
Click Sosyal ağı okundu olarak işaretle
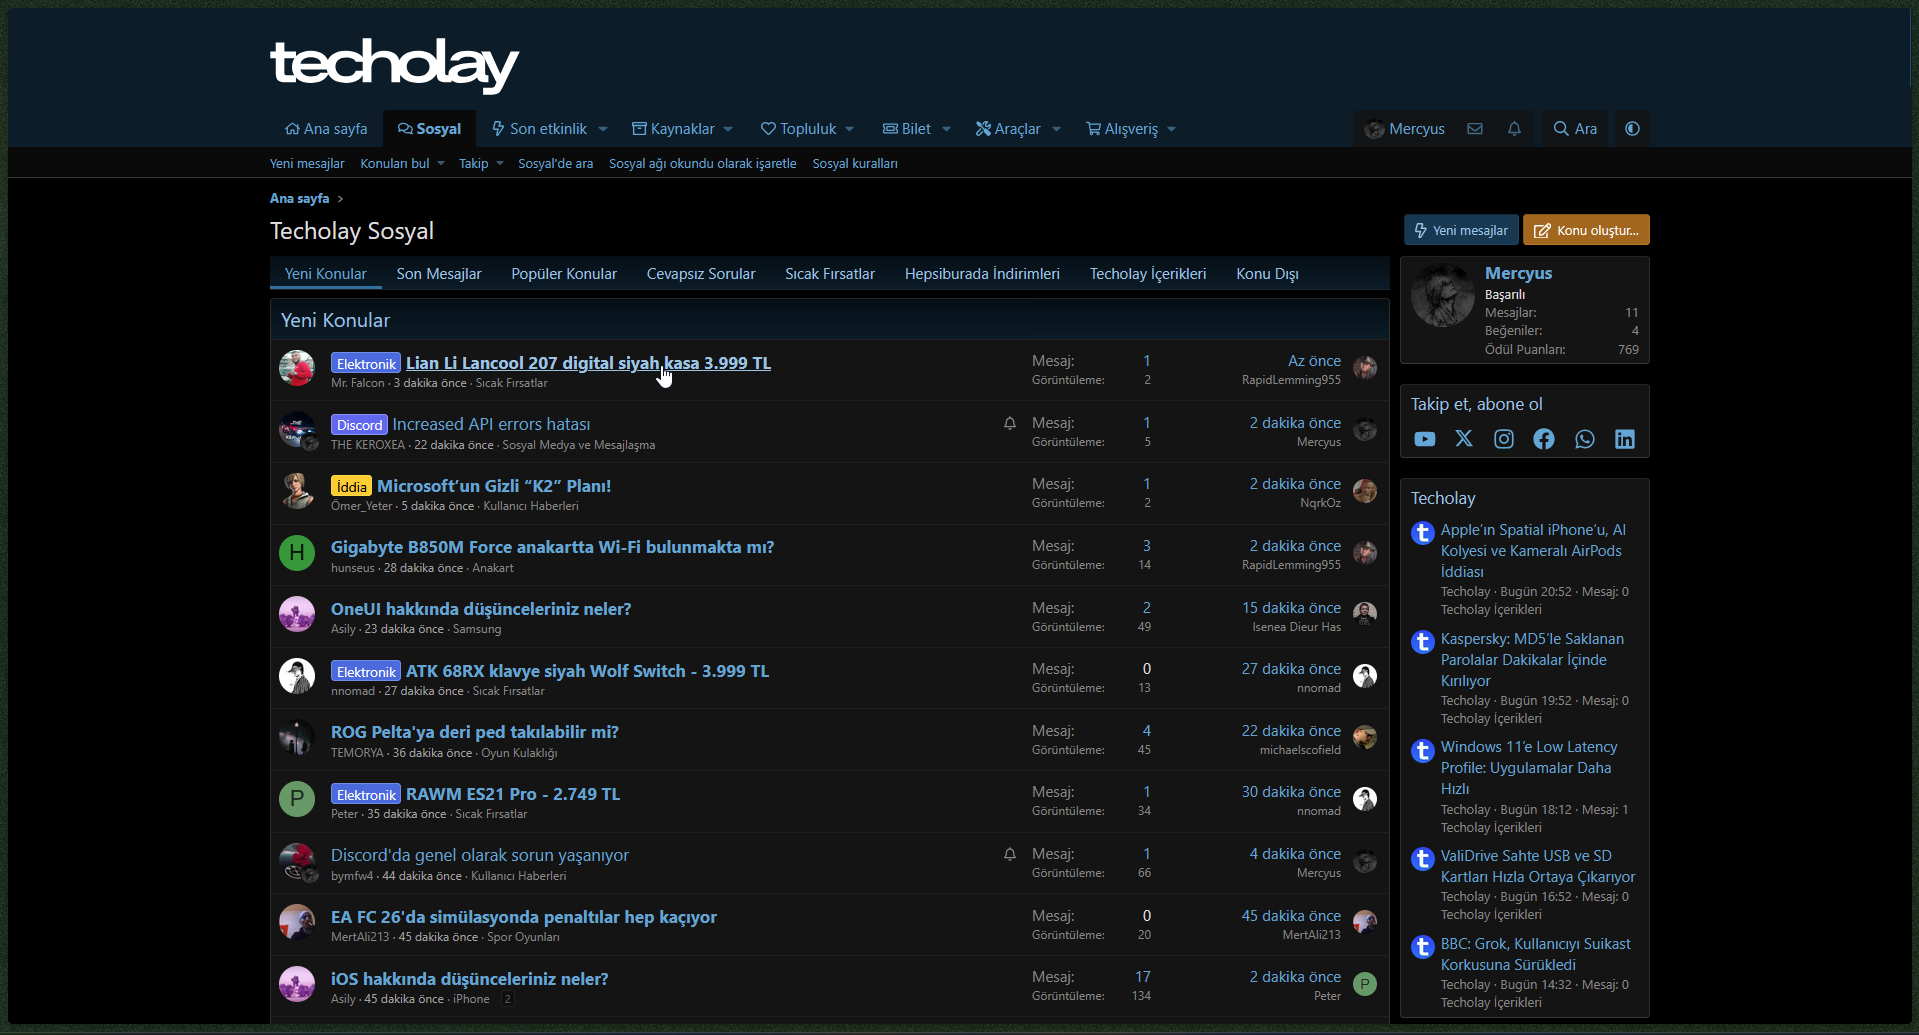[703, 164]
